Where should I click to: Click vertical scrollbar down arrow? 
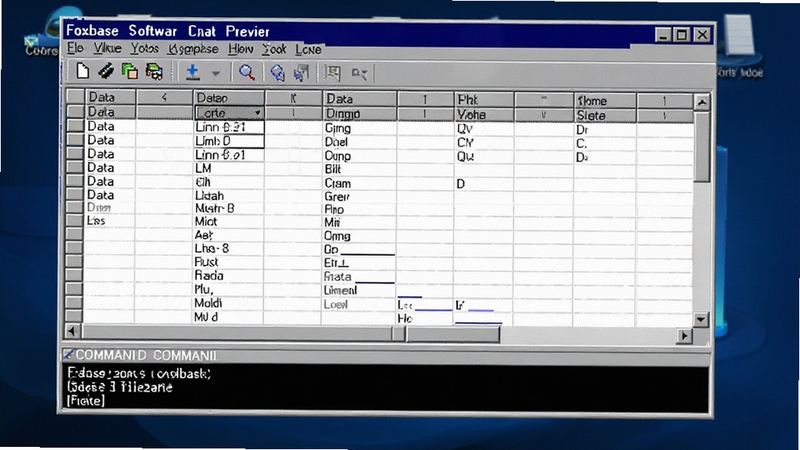tap(701, 319)
